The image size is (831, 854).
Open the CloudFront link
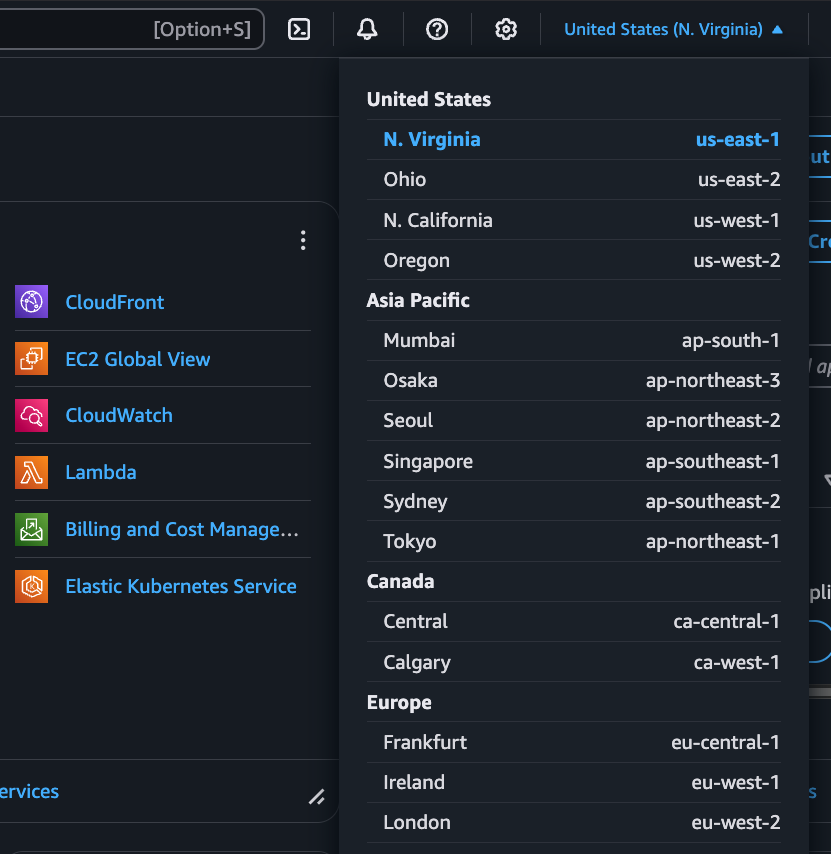point(114,302)
